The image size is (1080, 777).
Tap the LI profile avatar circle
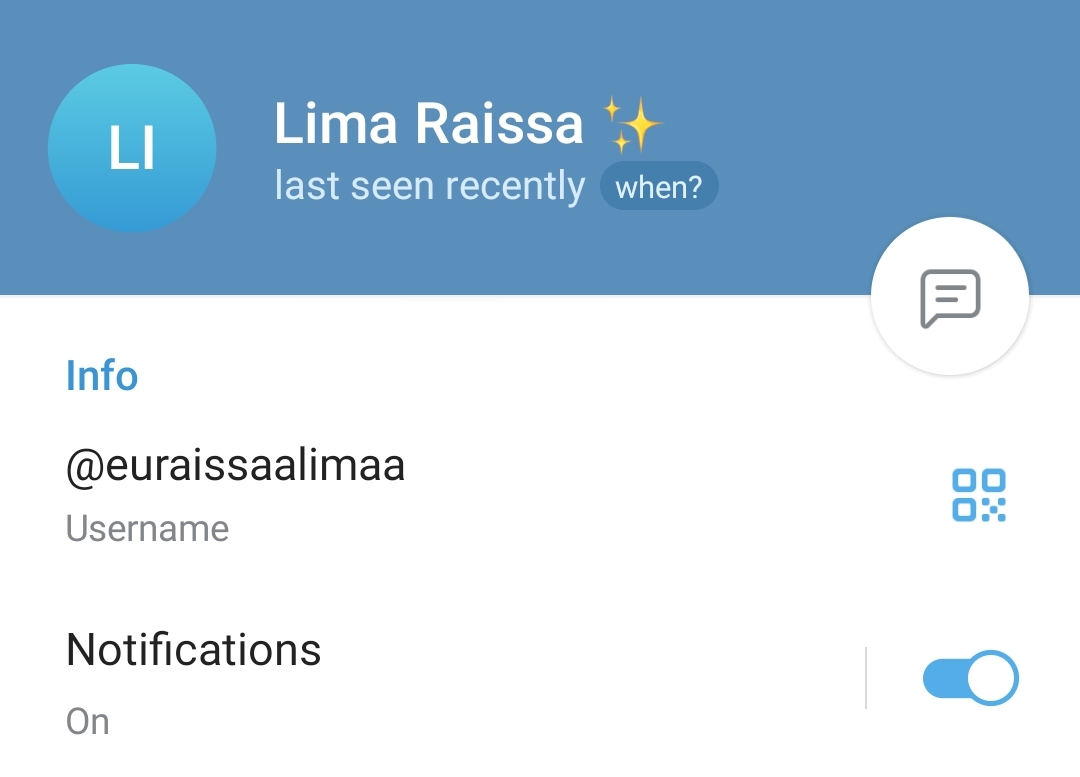[132, 148]
